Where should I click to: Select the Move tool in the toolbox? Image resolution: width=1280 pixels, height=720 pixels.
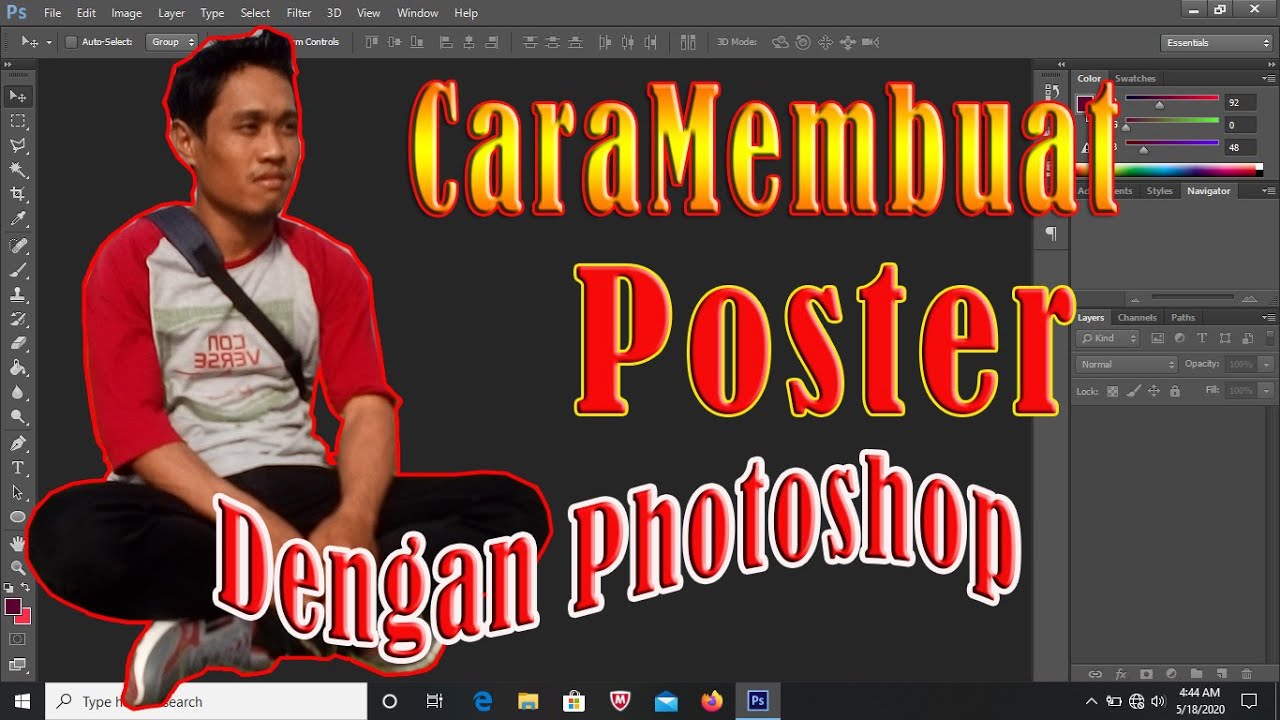(x=18, y=96)
